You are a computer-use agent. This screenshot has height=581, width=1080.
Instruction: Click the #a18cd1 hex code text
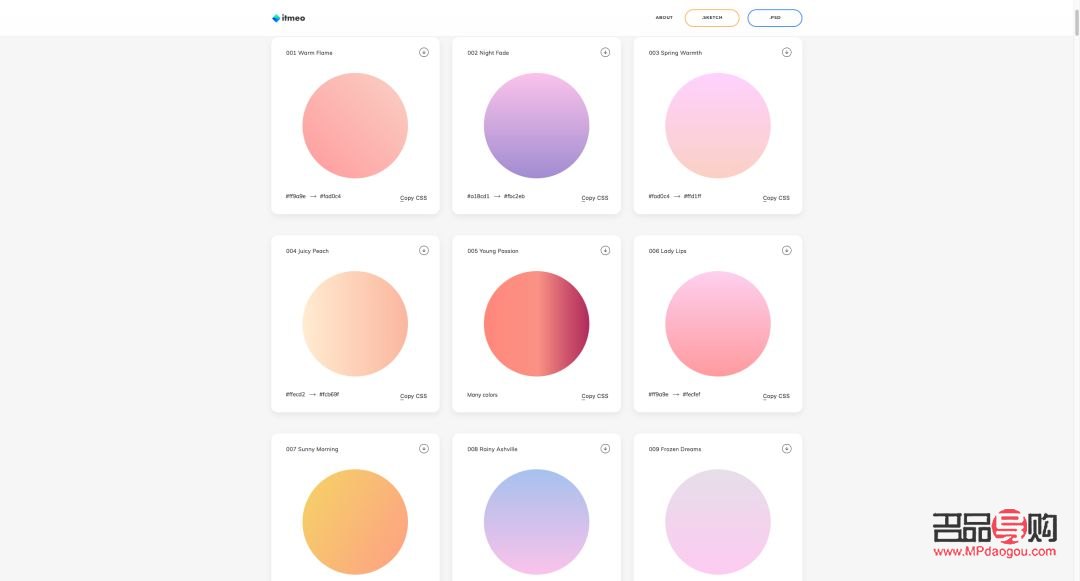478,196
